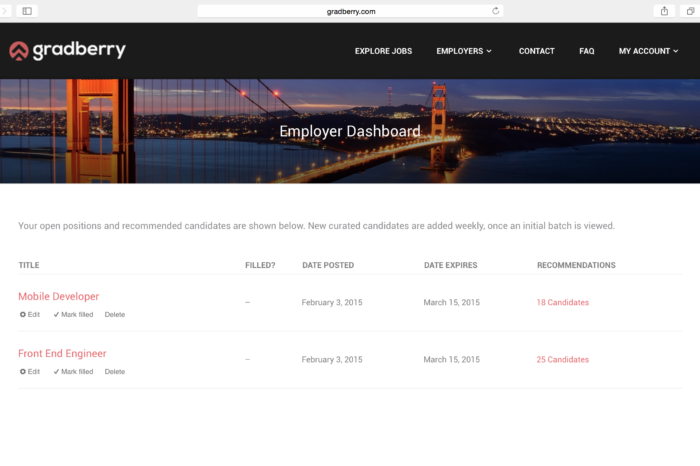
Task: Go back using the browser back arrow
Action: coord(5,11)
